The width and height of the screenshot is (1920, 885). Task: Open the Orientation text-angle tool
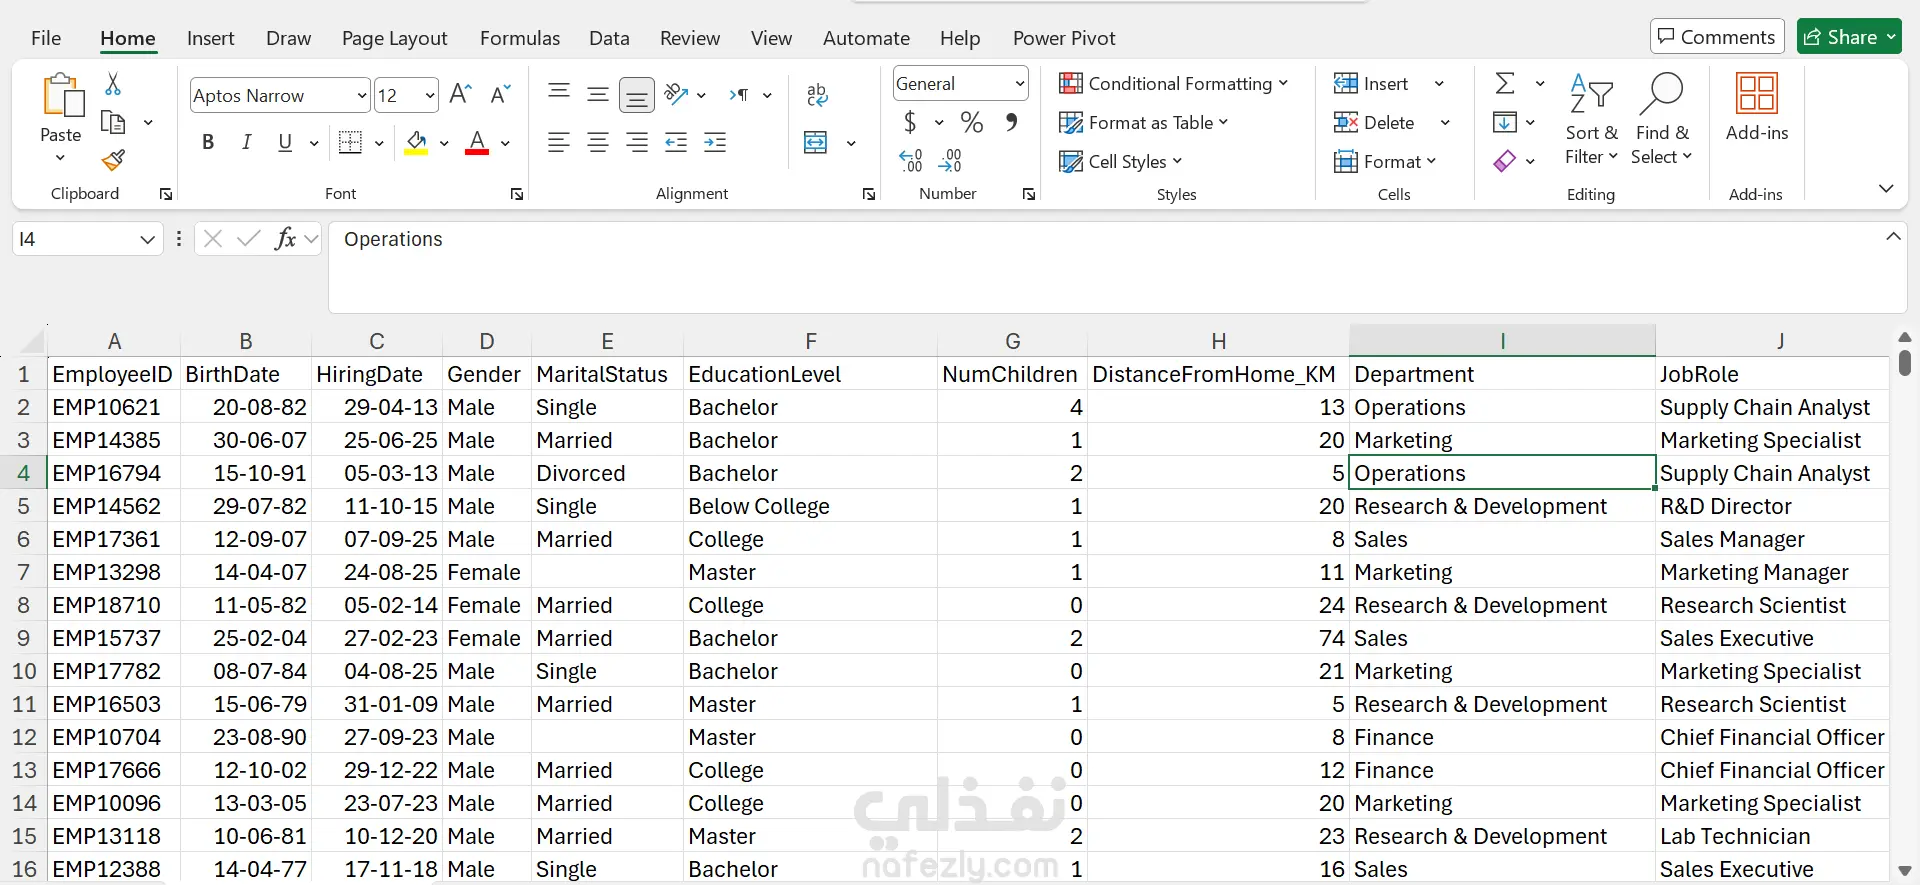(677, 95)
